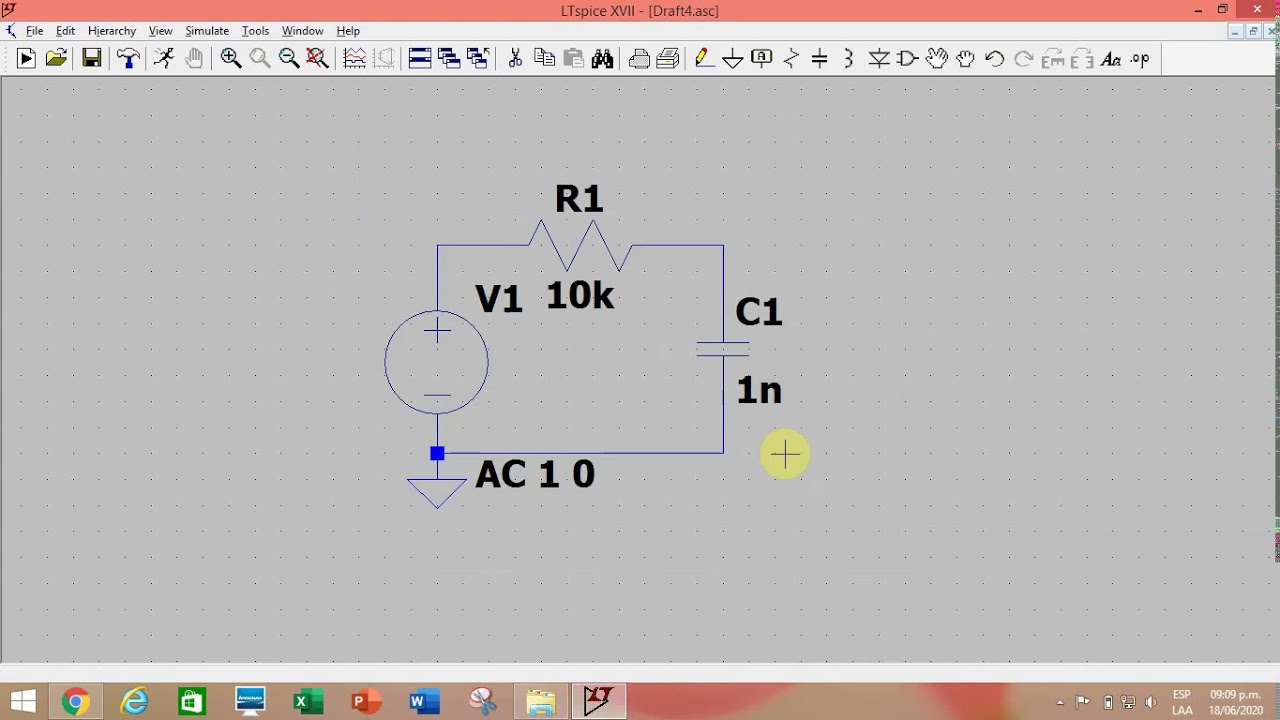Click the Zoom to Fit icon
Image resolution: width=1280 pixels, height=720 pixels.
click(x=318, y=59)
